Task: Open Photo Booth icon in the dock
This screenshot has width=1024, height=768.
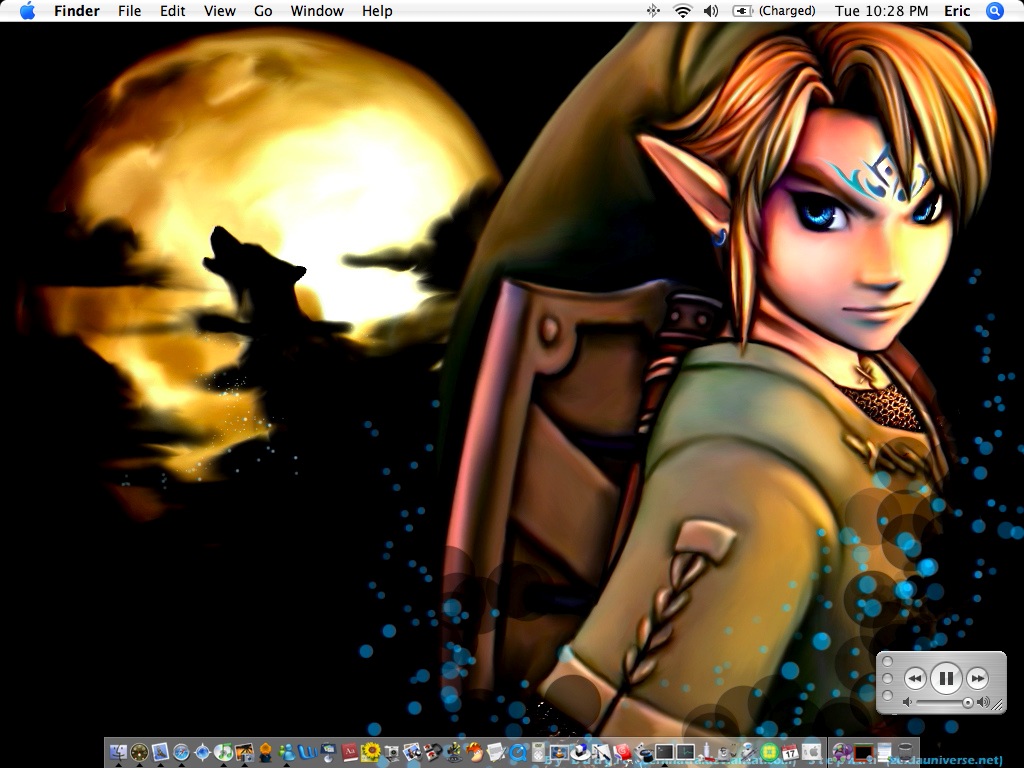Action: point(434,752)
